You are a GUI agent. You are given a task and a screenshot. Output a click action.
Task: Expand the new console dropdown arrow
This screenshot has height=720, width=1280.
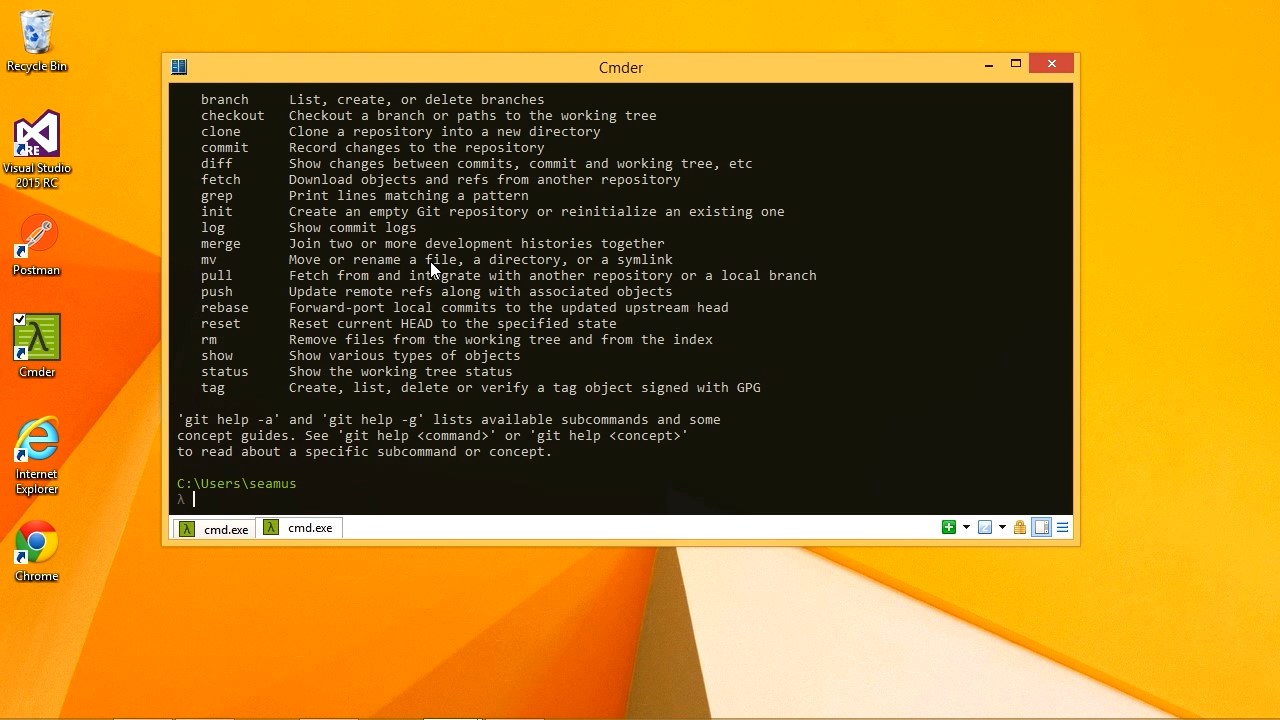(966, 528)
